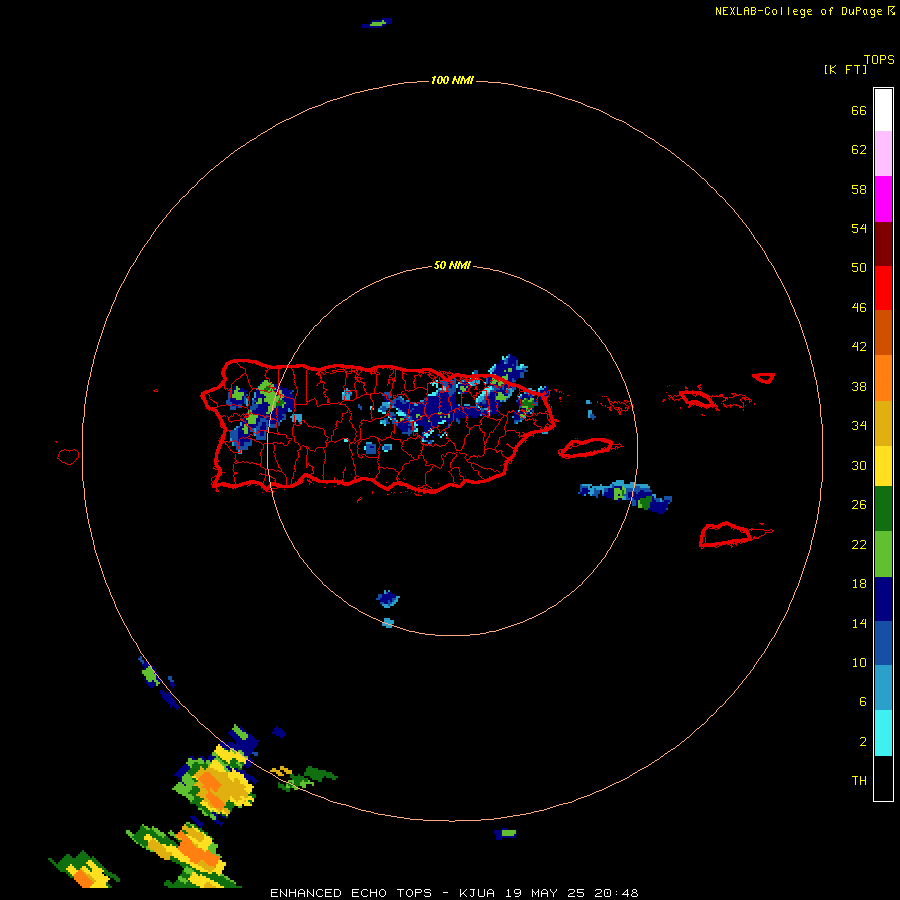The height and width of the screenshot is (900, 900).
Task: Click legend value 66
Action: [859, 110]
